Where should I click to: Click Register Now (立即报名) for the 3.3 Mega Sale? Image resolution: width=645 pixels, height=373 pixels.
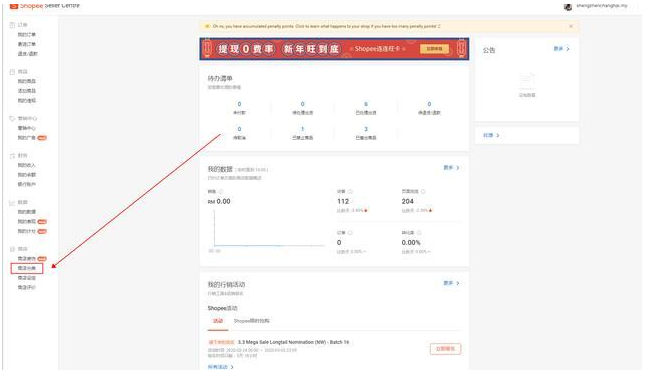[x=445, y=349]
